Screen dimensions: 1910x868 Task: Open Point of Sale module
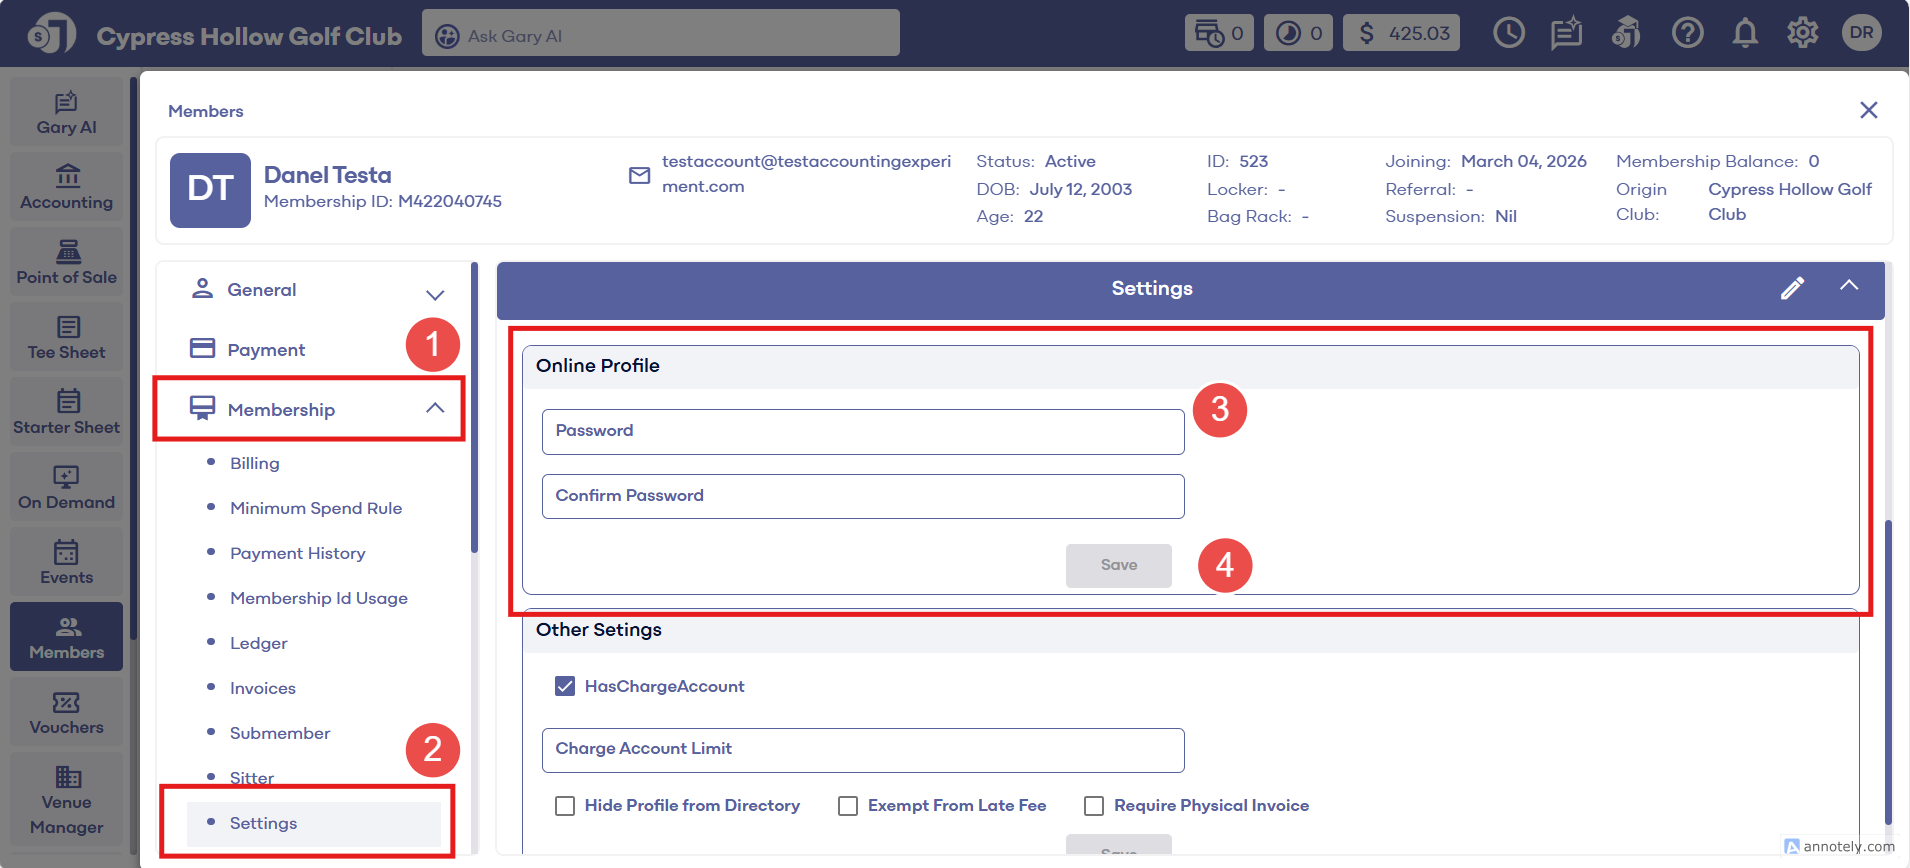coord(66,262)
